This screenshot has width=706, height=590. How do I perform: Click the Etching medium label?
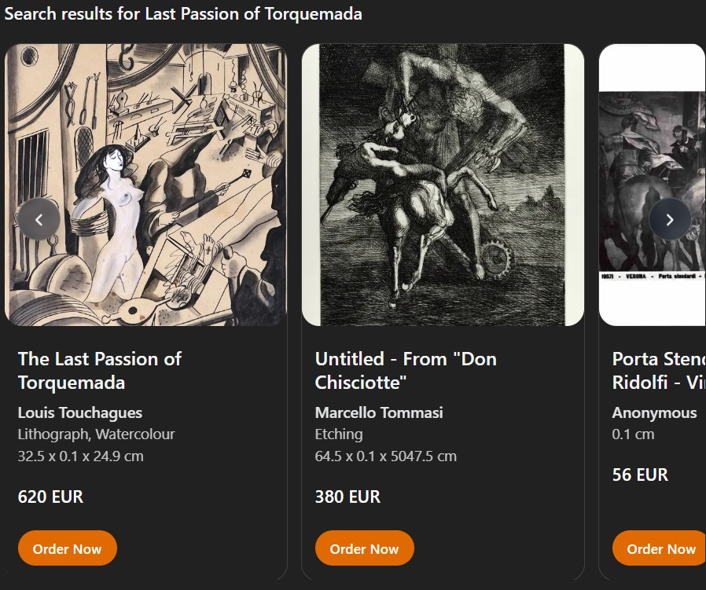point(339,434)
